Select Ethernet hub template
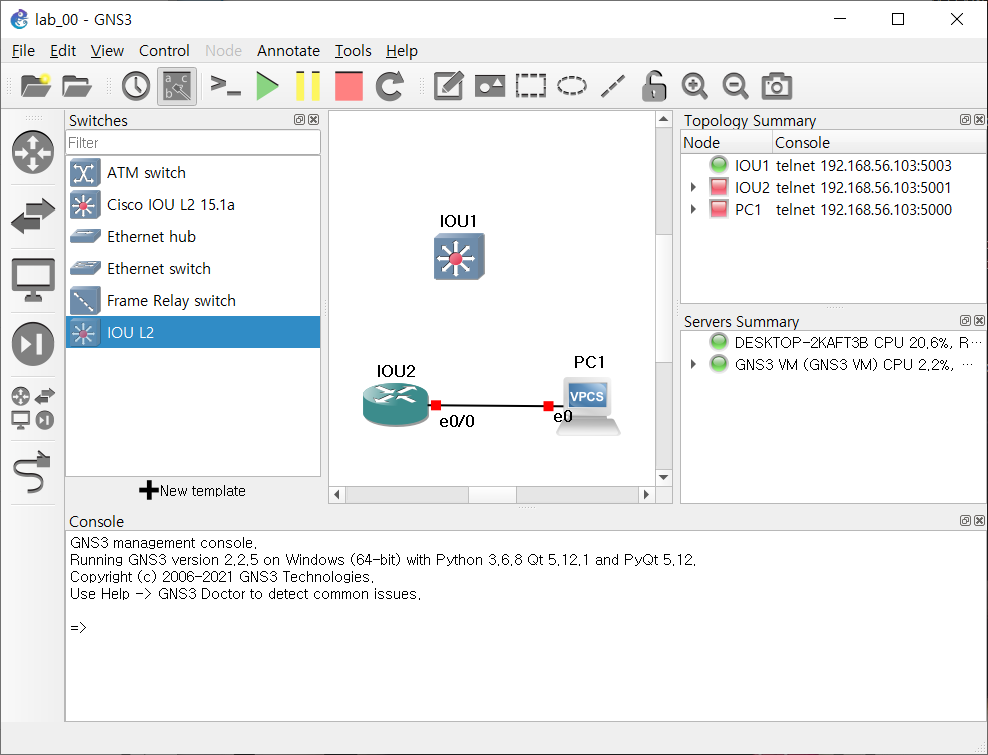Viewport: 988px width, 755px height. click(x=193, y=237)
